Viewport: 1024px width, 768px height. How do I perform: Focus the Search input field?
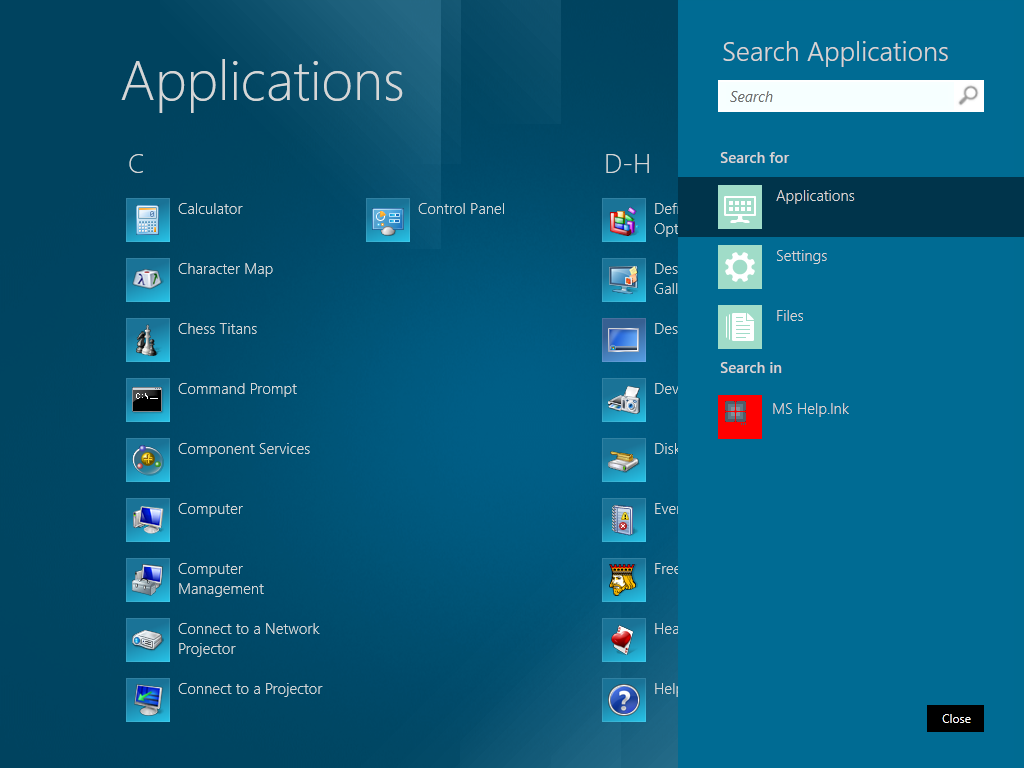tap(851, 96)
